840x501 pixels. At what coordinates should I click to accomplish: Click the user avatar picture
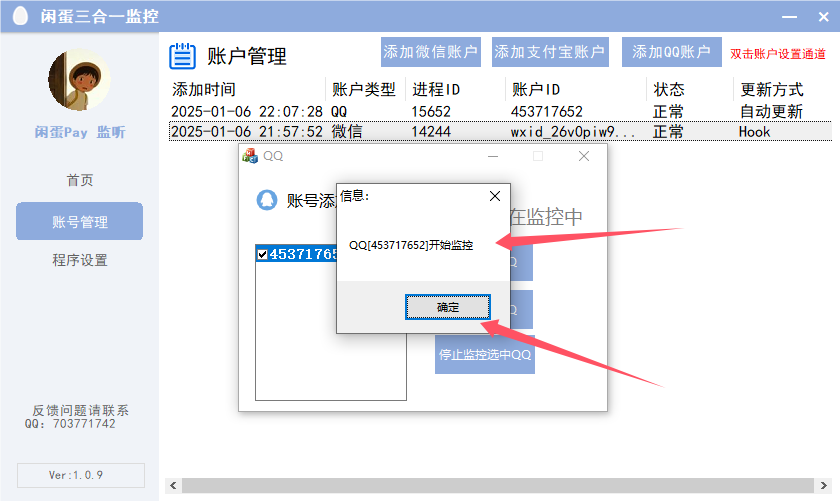pyautogui.click(x=79, y=80)
